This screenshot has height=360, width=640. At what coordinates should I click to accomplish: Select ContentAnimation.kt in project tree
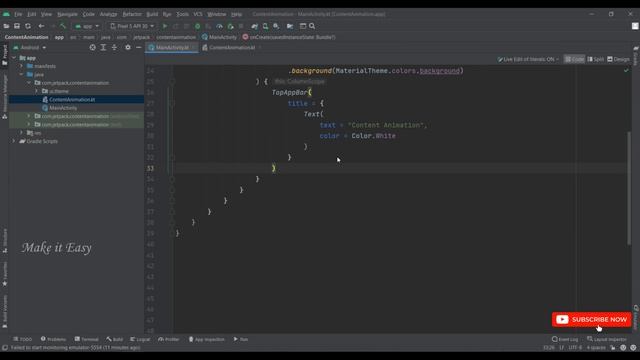(x=72, y=100)
